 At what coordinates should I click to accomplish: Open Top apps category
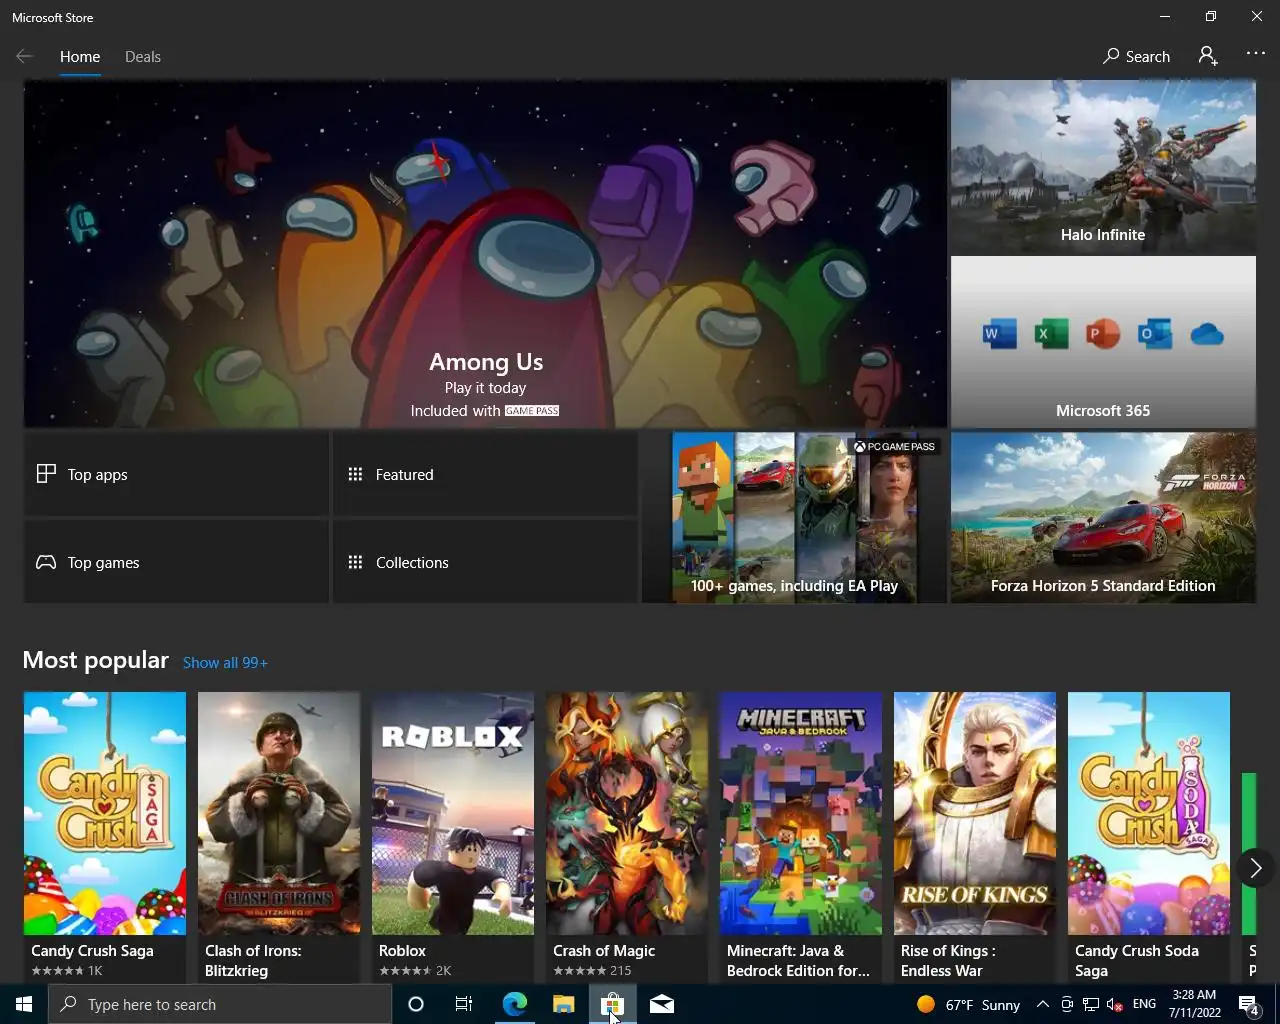[x=176, y=474]
